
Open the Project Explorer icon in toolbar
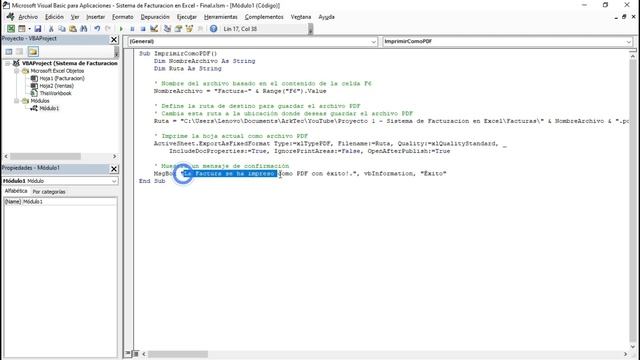click(x=167, y=29)
